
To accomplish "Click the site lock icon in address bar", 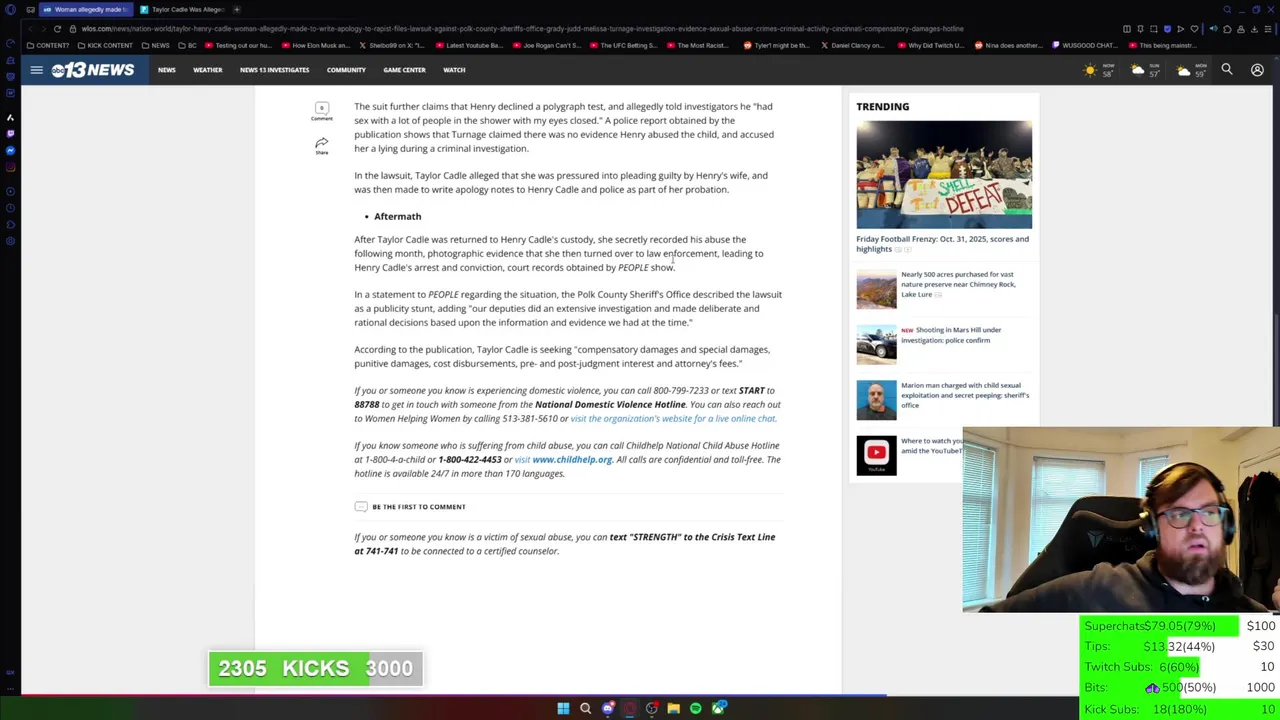I will click(72, 28).
